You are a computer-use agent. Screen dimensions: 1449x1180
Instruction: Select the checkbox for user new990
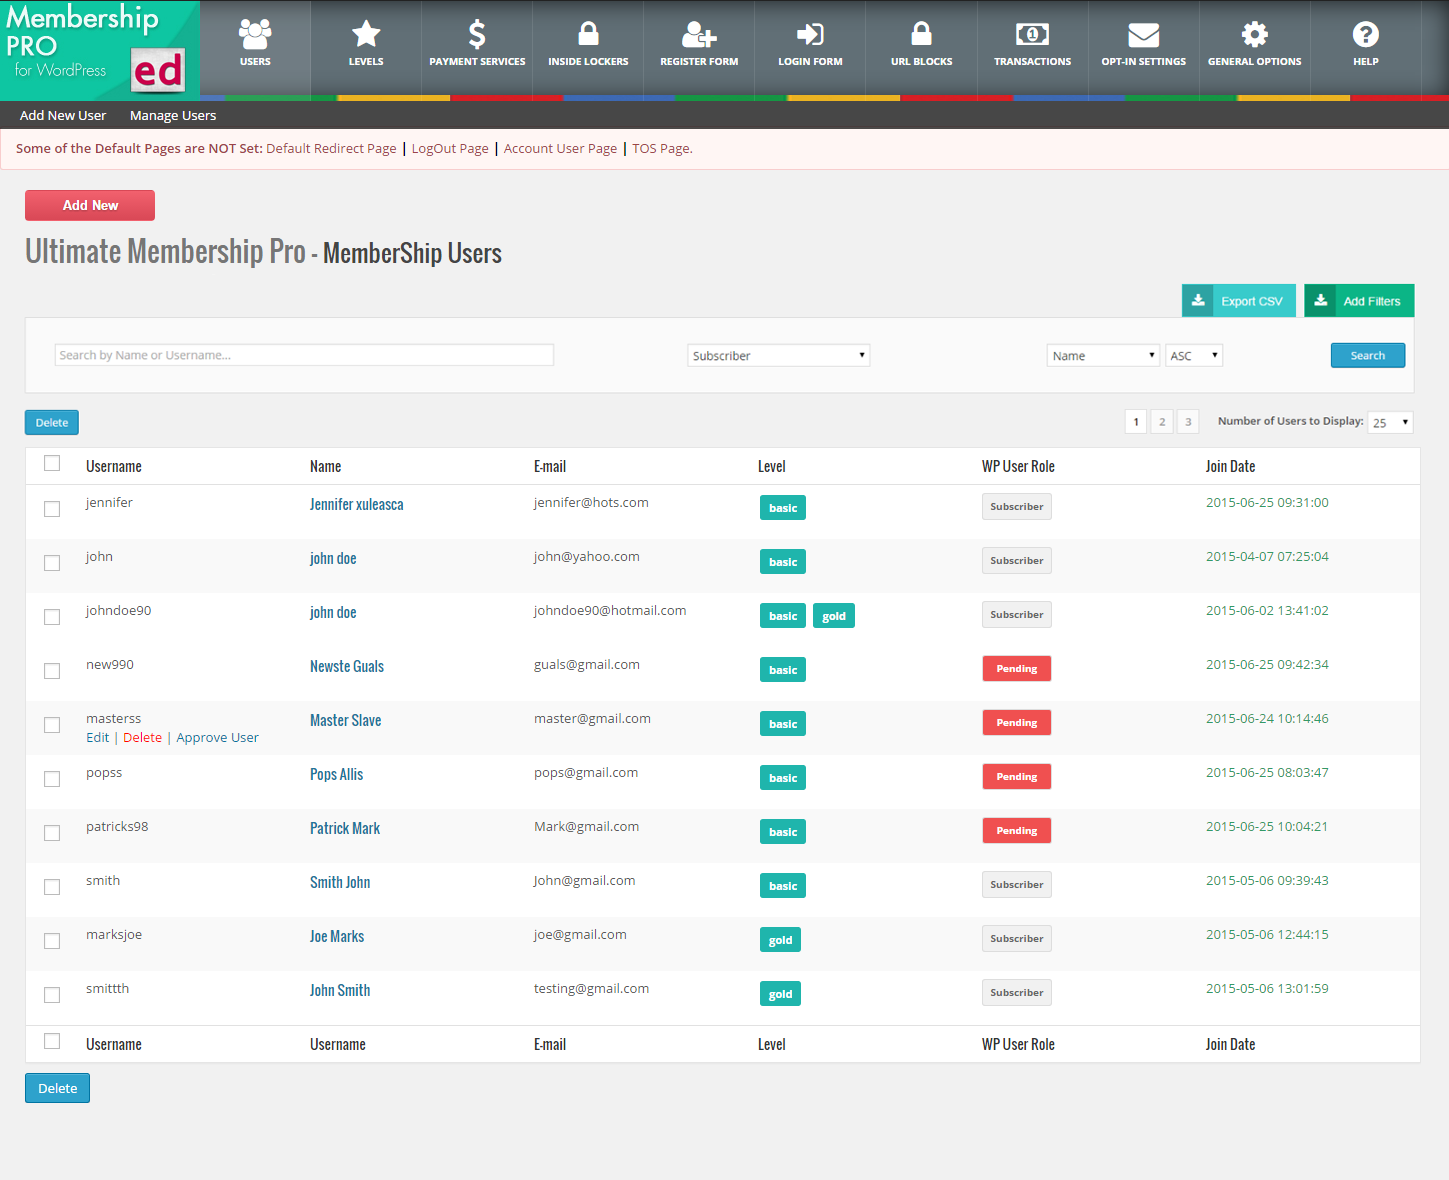tap(52, 671)
